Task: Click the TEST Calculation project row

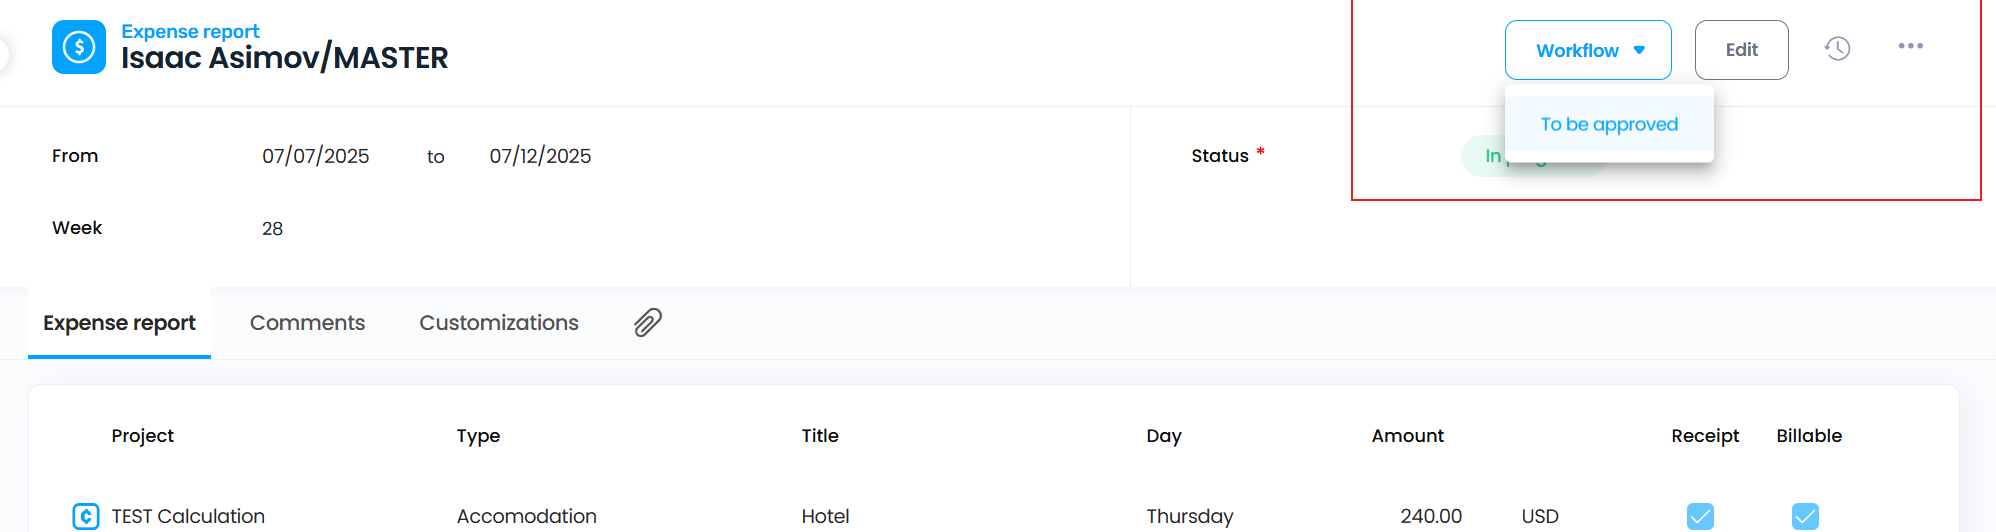Action: [x=188, y=516]
